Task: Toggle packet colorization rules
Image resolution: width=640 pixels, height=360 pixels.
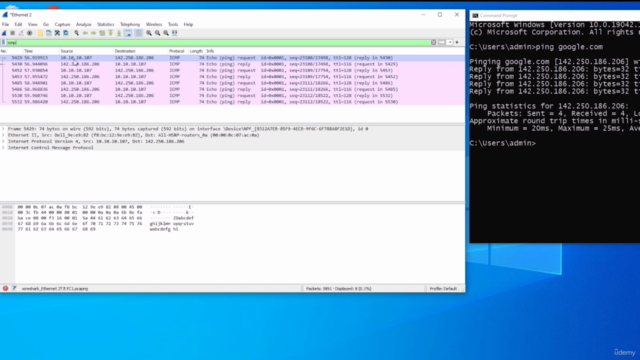Action: 138,33
